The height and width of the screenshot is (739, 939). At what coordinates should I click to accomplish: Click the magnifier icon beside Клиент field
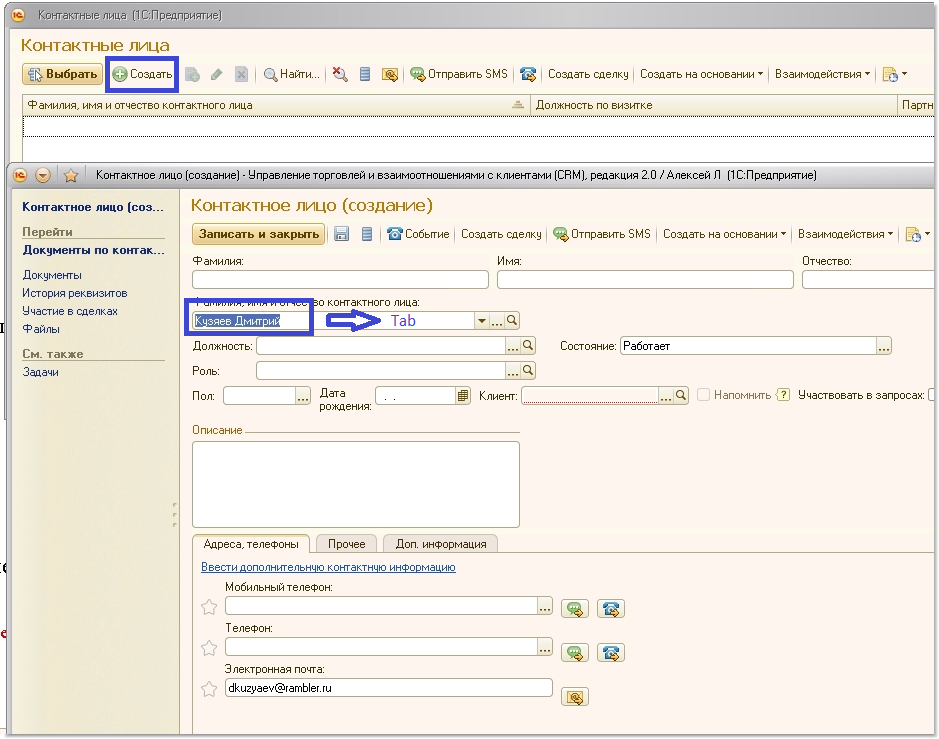point(681,396)
